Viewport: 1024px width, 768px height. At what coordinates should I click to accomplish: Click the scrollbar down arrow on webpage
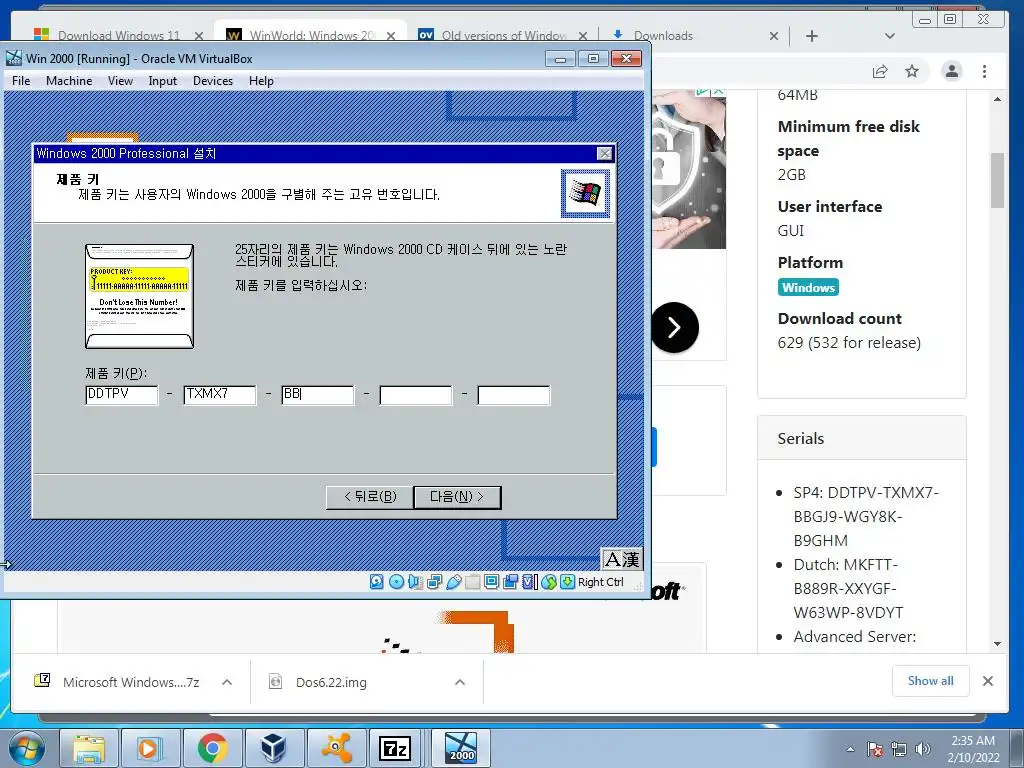[x=997, y=644]
